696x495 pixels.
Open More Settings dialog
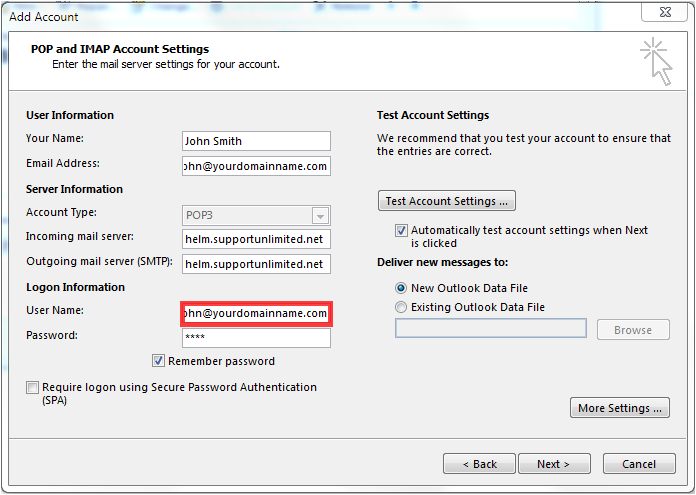pos(620,408)
